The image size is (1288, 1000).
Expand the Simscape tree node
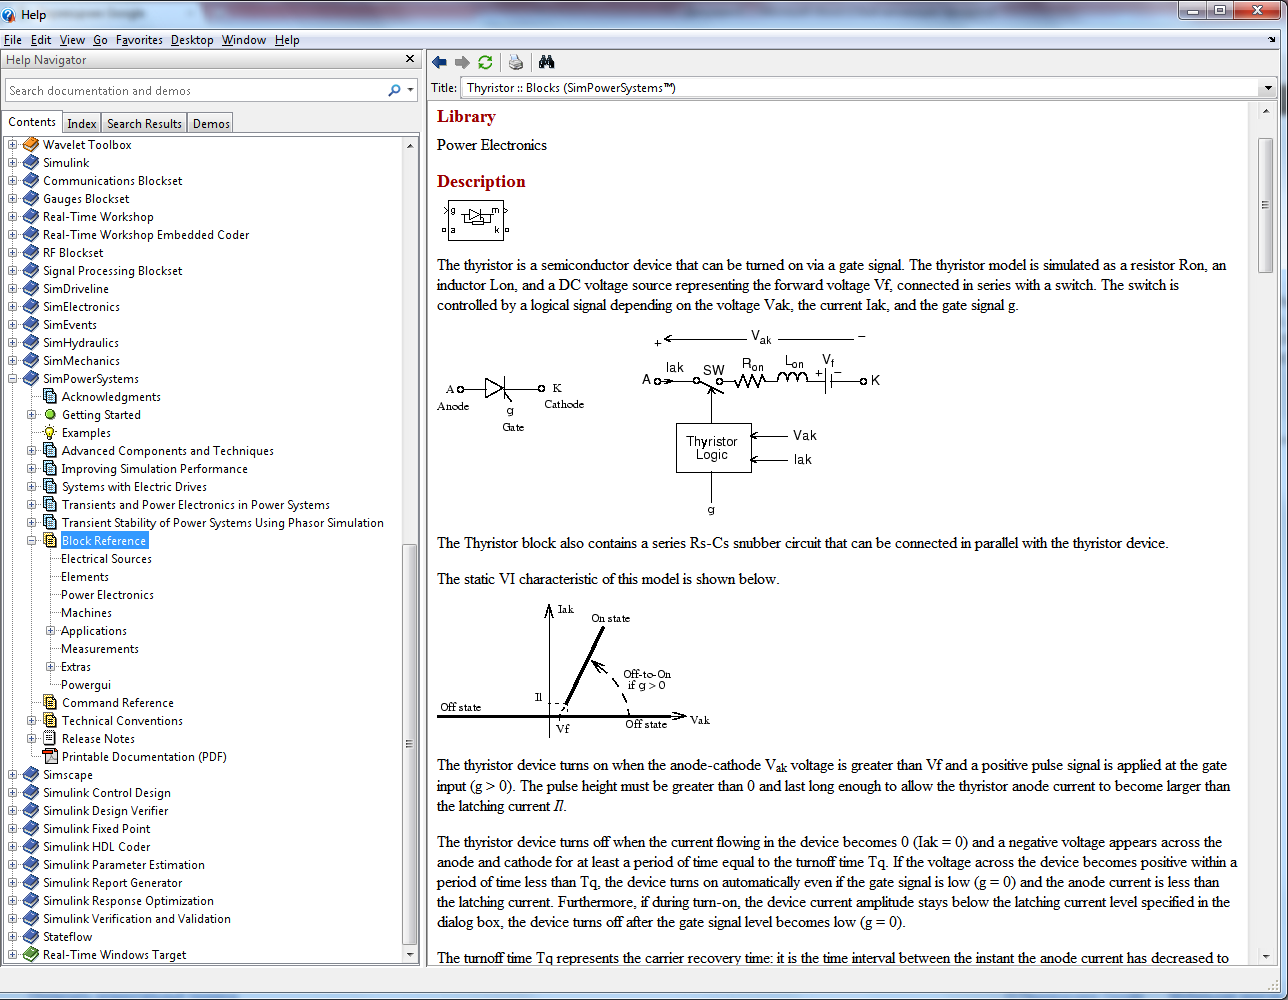pos(13,775)
